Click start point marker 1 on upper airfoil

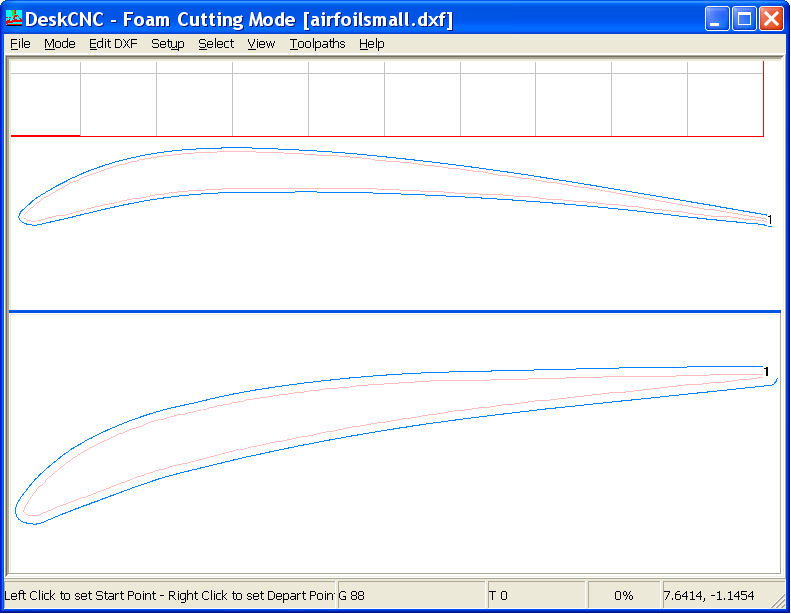[770, 220]
